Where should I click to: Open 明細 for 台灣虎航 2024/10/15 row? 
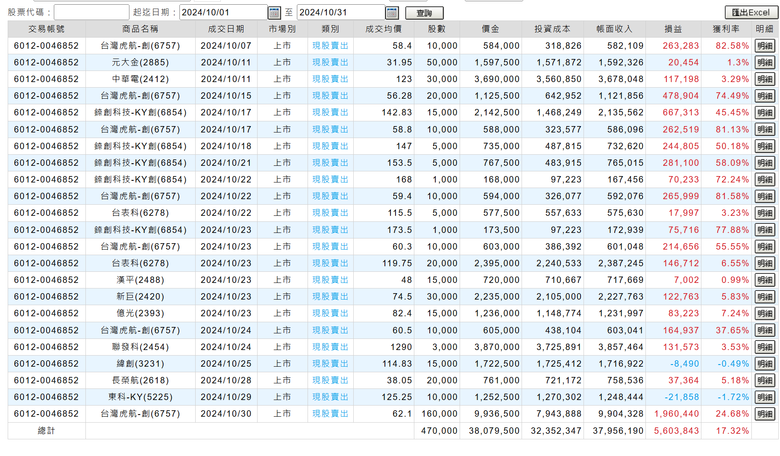[x=765, y=96]
